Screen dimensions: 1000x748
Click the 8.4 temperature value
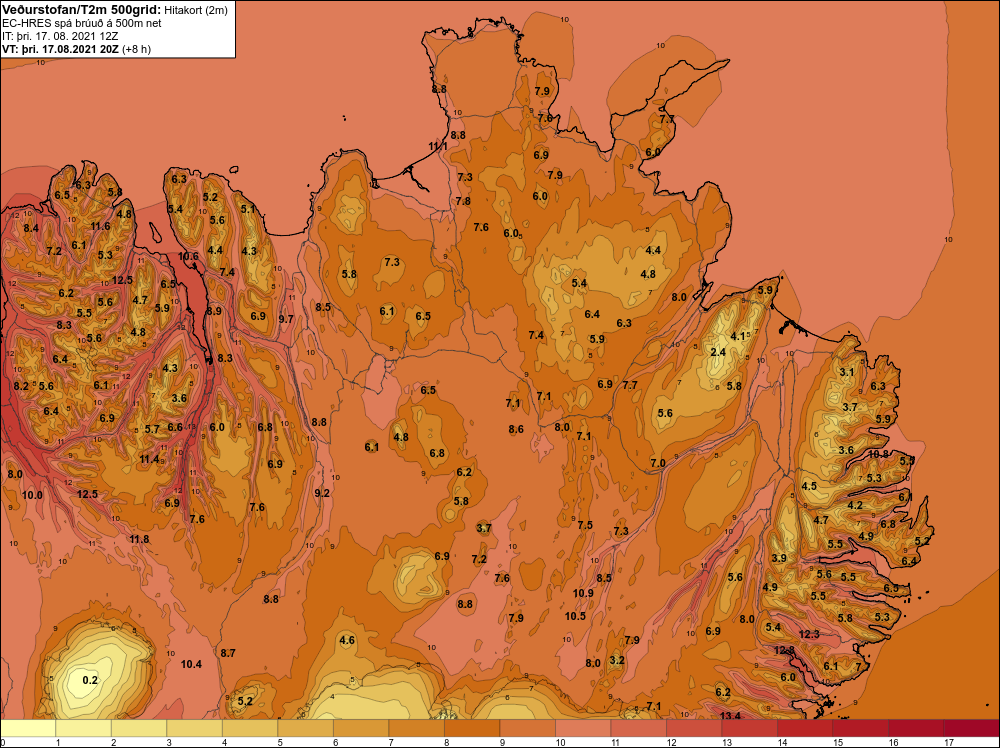pos(31,228)
